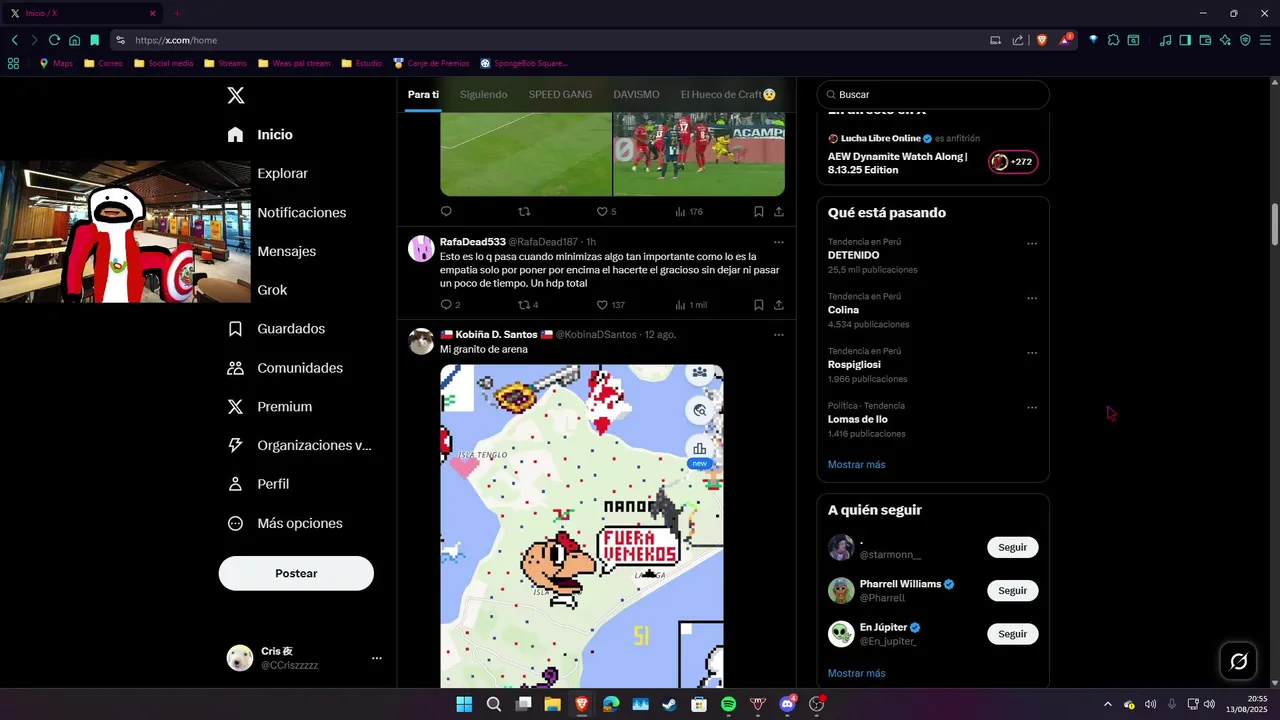Viewport: 1280px width, 720px height.
Task: View analytics of RafaDead533's post
Action: 691,305
